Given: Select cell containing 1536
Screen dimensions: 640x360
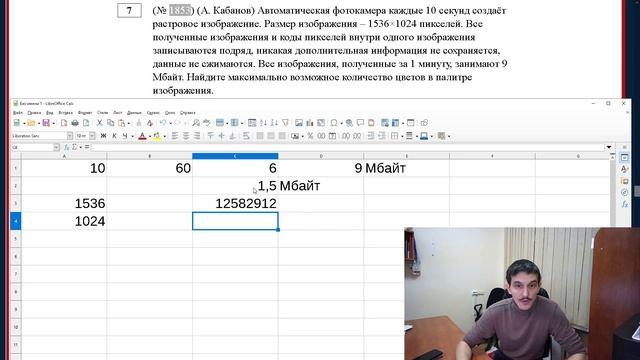Looking at the screenshot, I should (x=64, y=203).
